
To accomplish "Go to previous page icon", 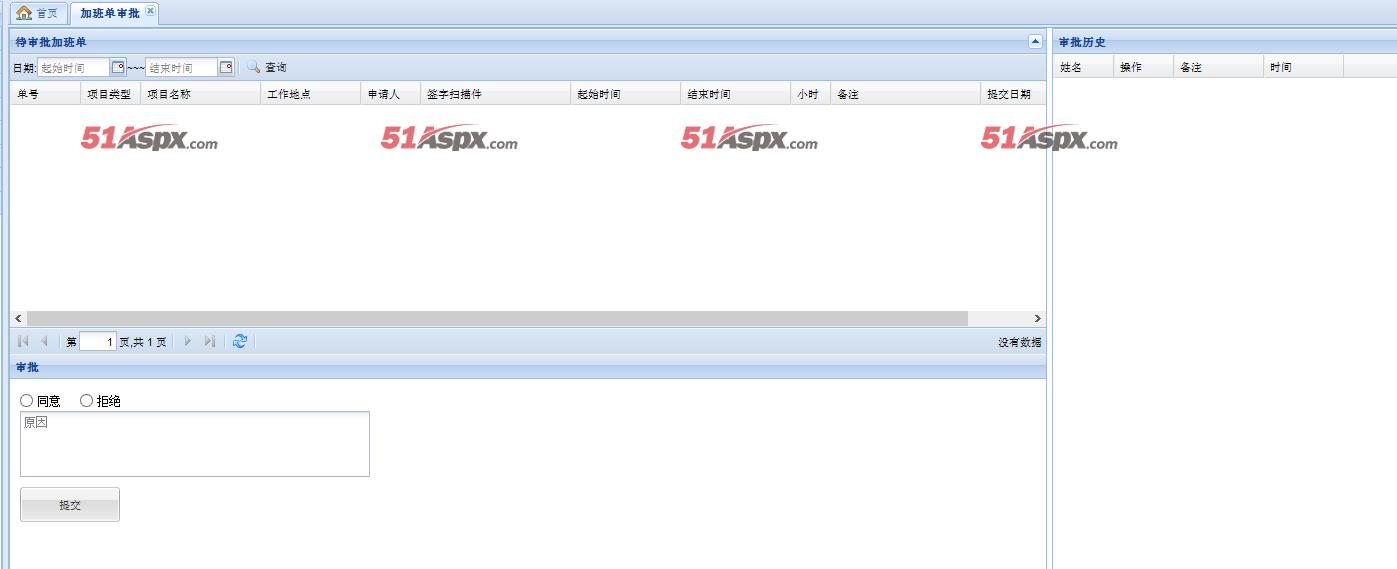I will coord(44,341).
